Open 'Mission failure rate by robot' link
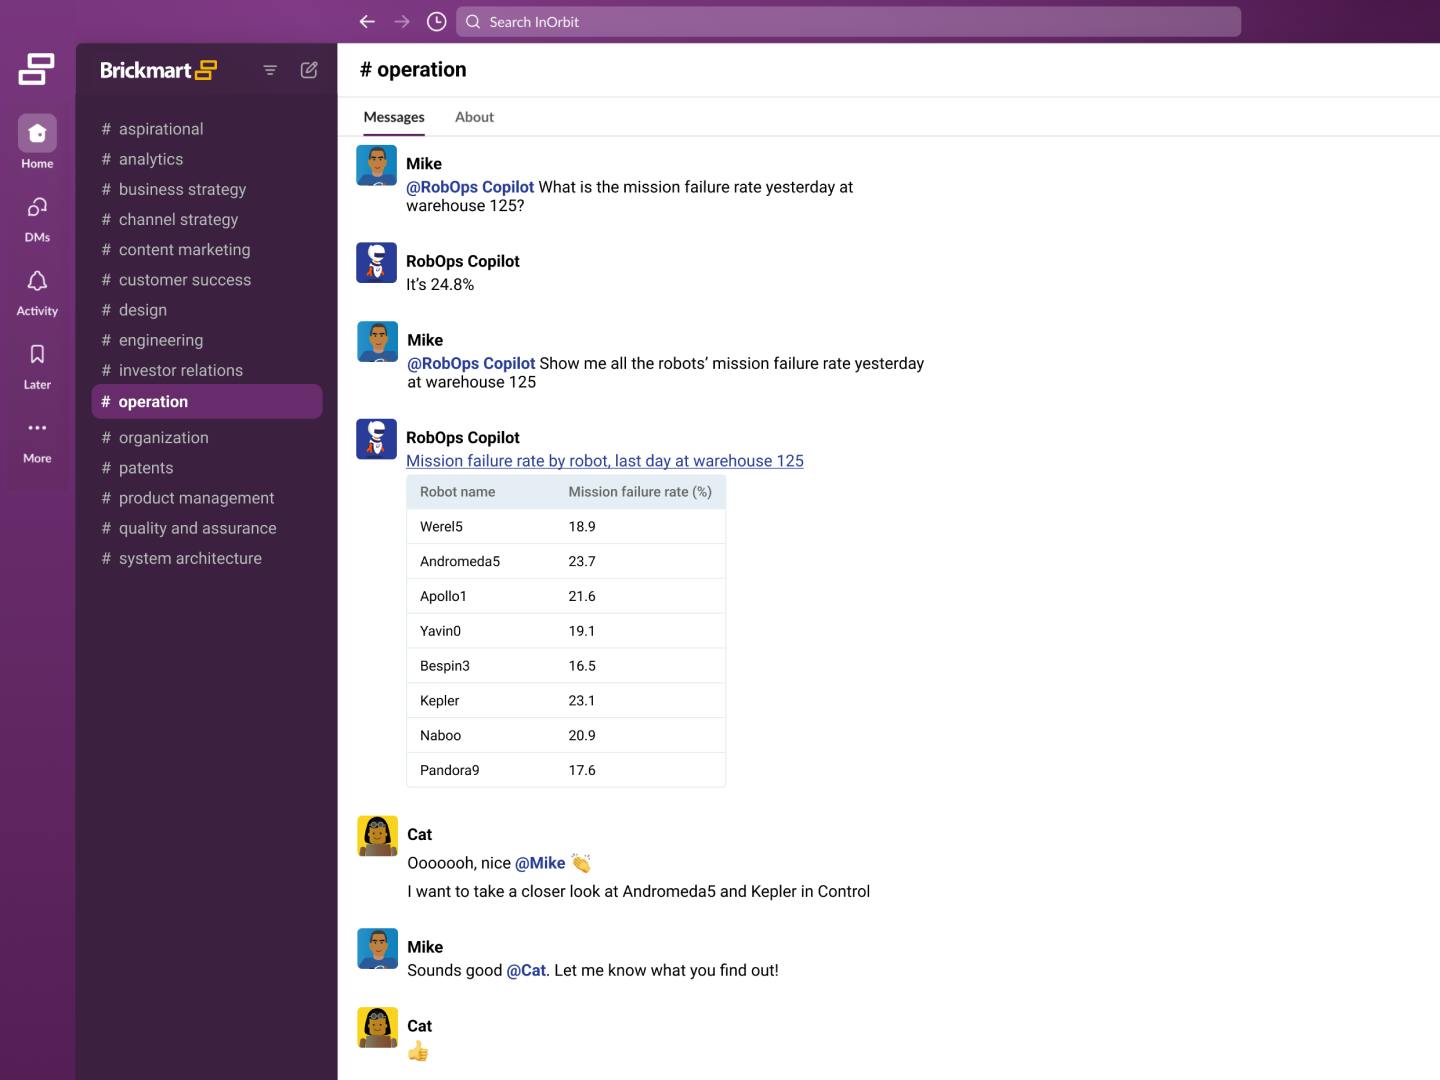The image size is (1440, 1080). tap(605, 461)
